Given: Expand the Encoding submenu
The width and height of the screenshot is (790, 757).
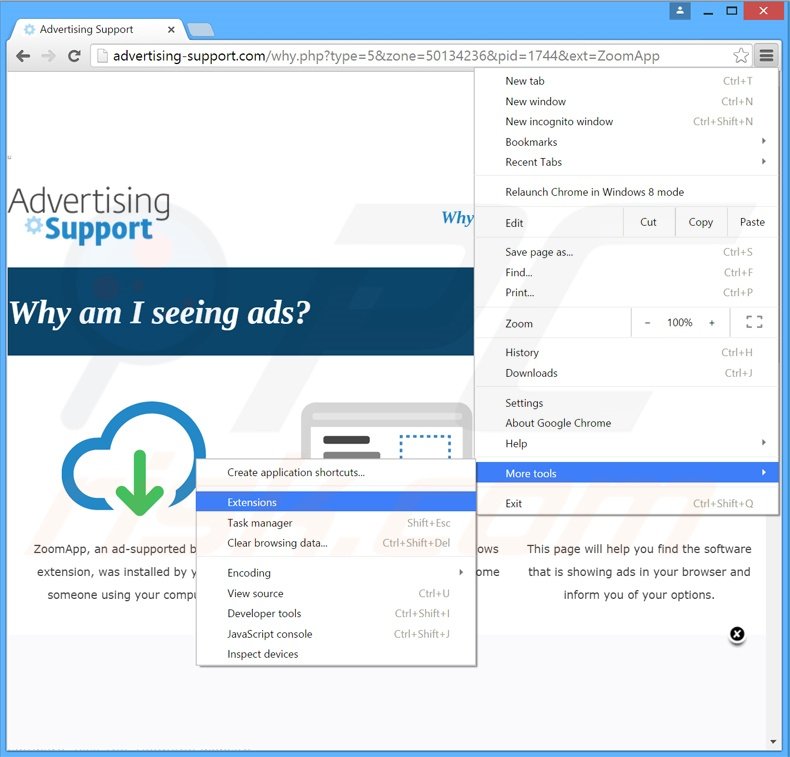Looking at the screenshot, I should (x=336, y=573).
